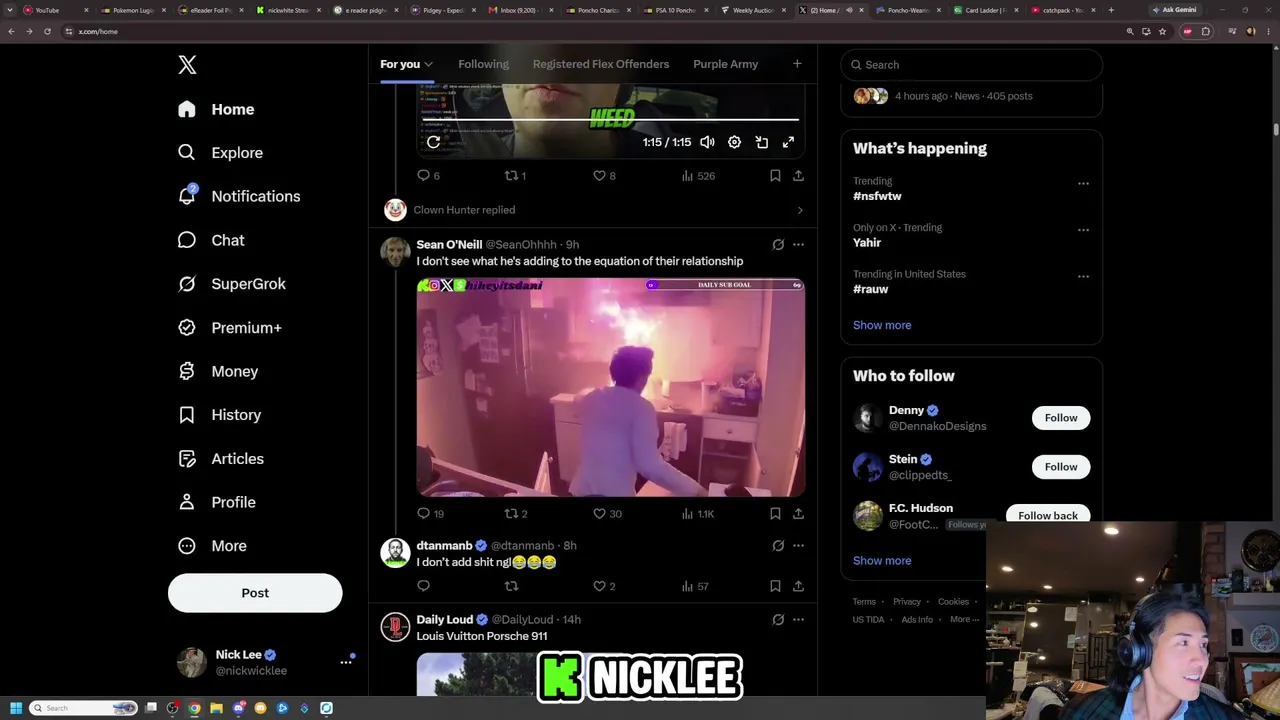Share dtanmanb's post
Screen dimensions: 1280x720
[x=798, y=586]
